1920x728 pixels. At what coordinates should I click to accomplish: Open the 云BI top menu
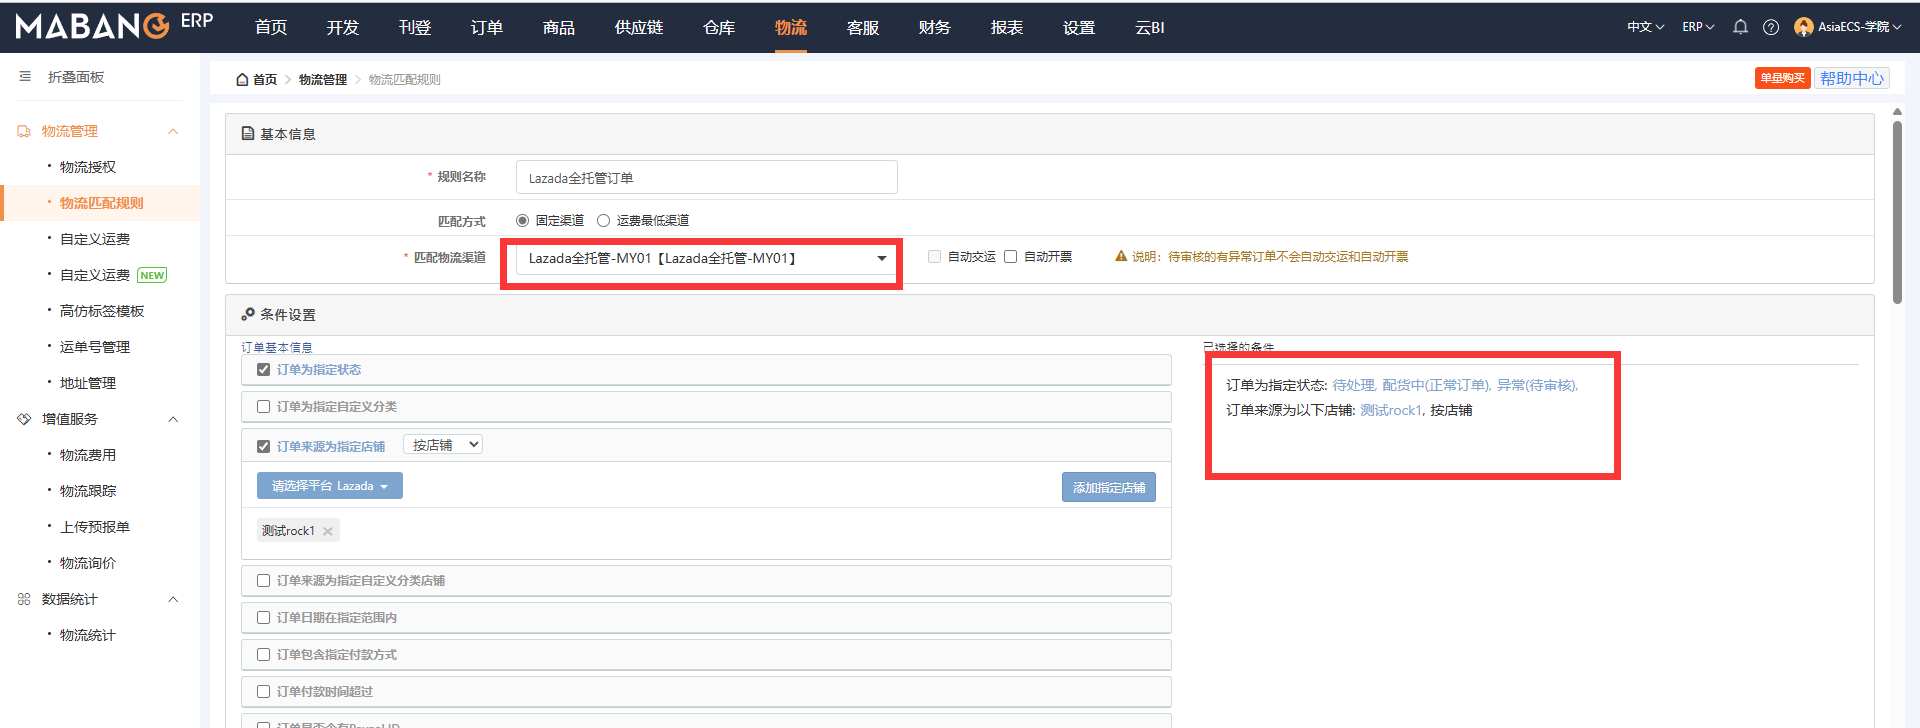point(1150,27)
